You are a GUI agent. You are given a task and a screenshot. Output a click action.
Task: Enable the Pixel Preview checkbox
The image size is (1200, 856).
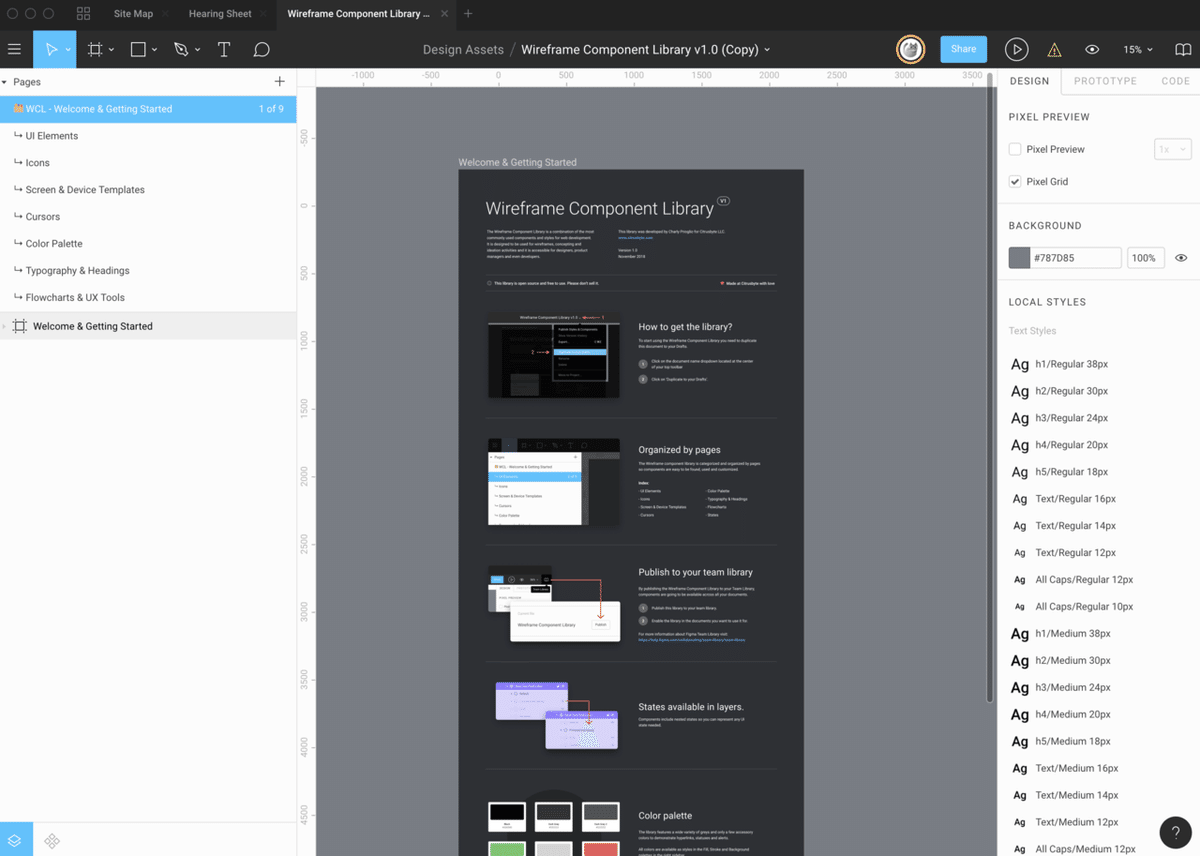[1015, 149]
